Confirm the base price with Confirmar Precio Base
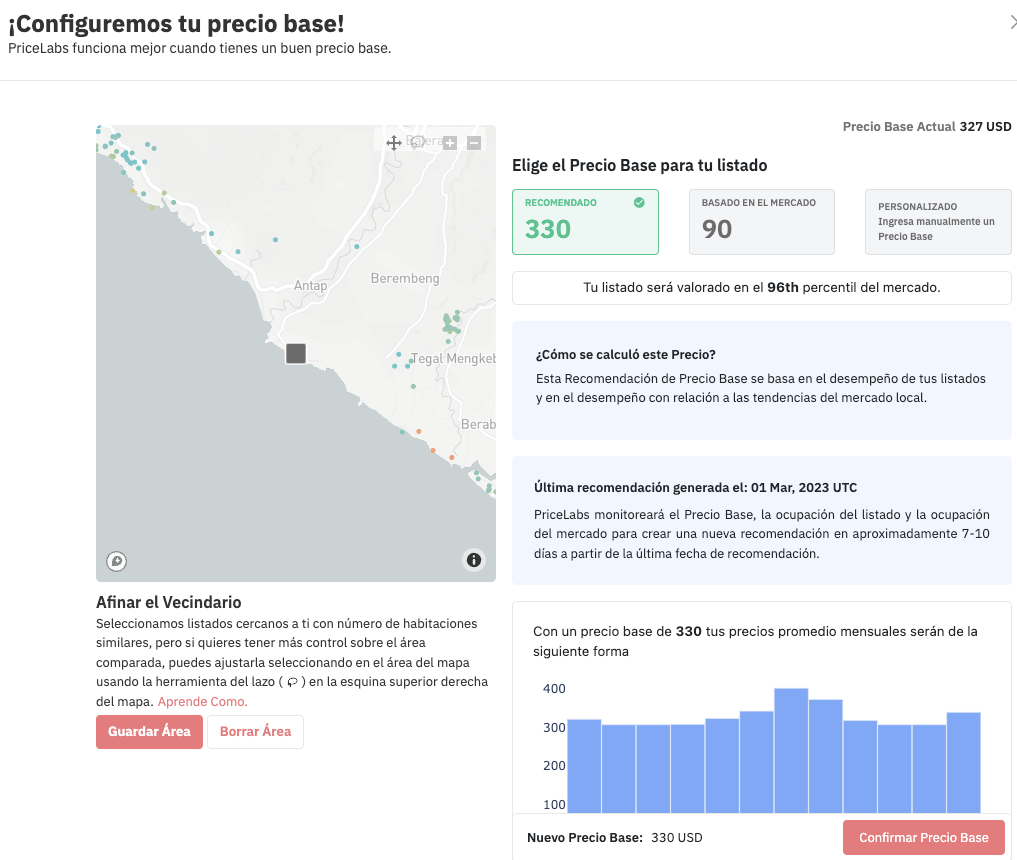1017x860 pixels. click(923, 838)
